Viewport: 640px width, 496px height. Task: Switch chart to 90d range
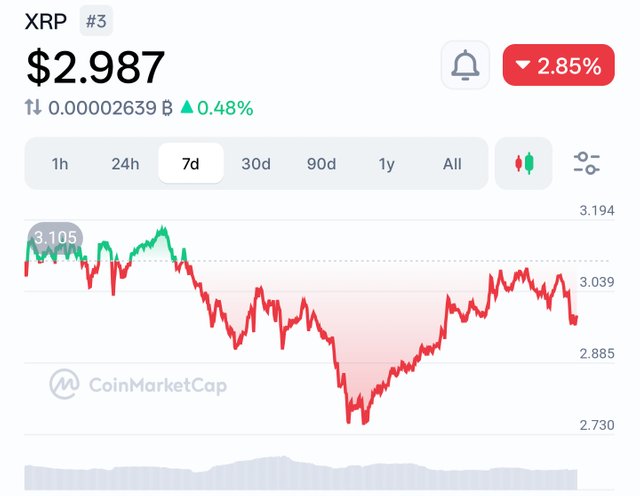click(x=321, y=164)
